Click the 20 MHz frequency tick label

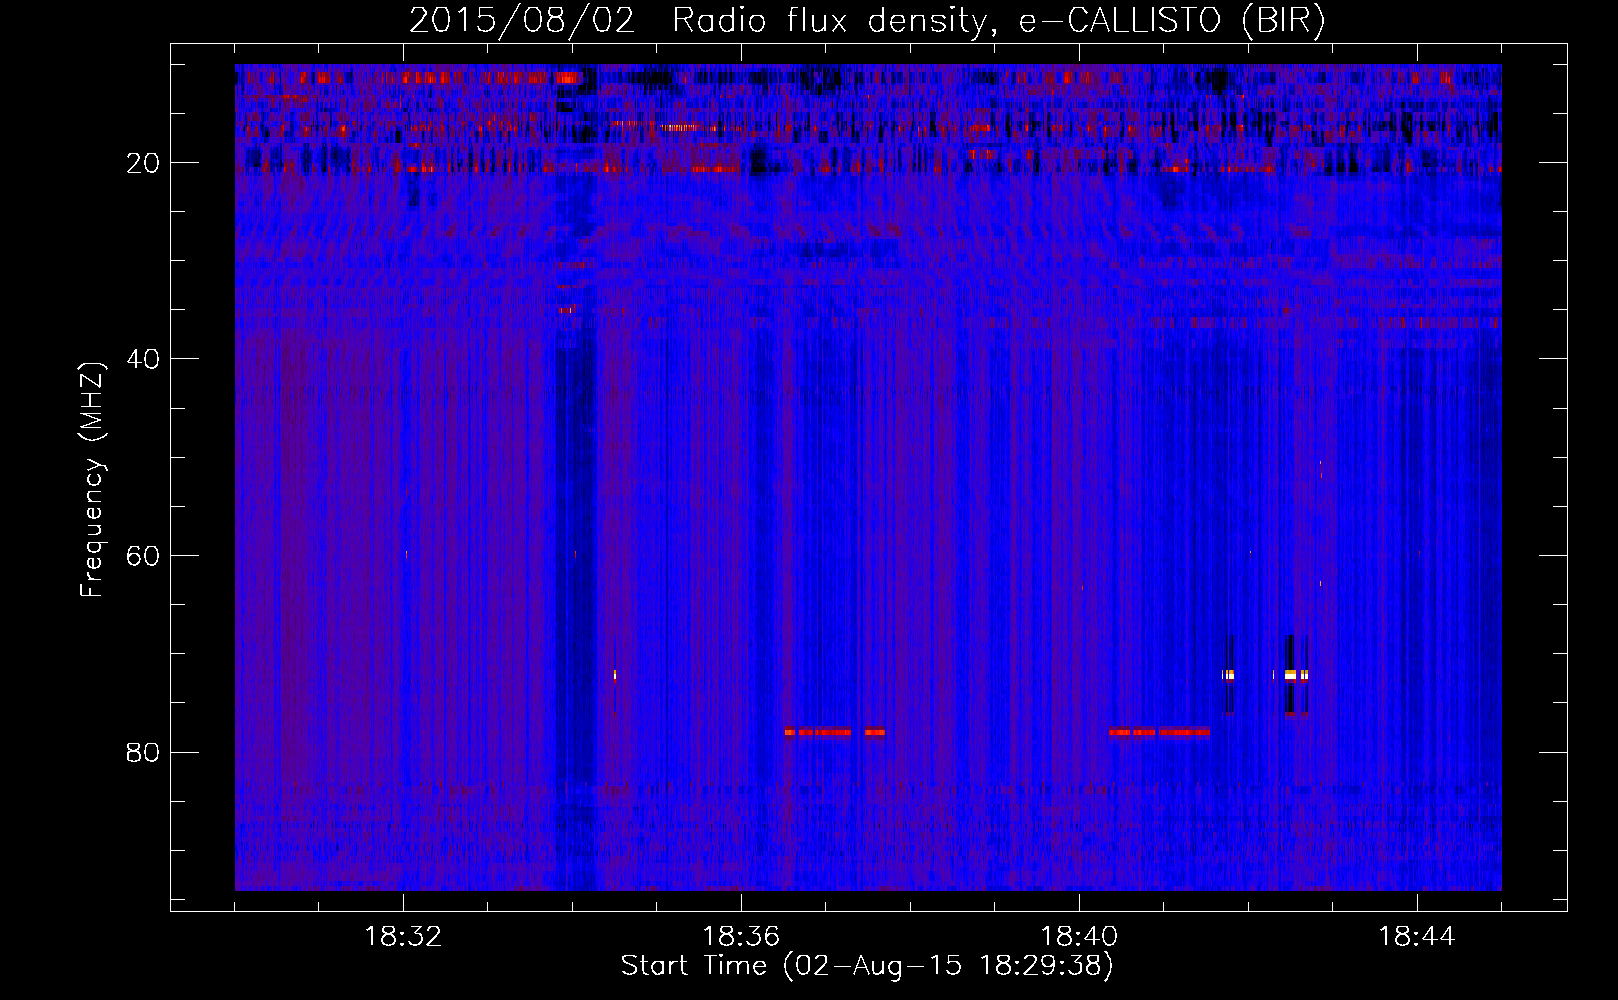pos(143,163)
